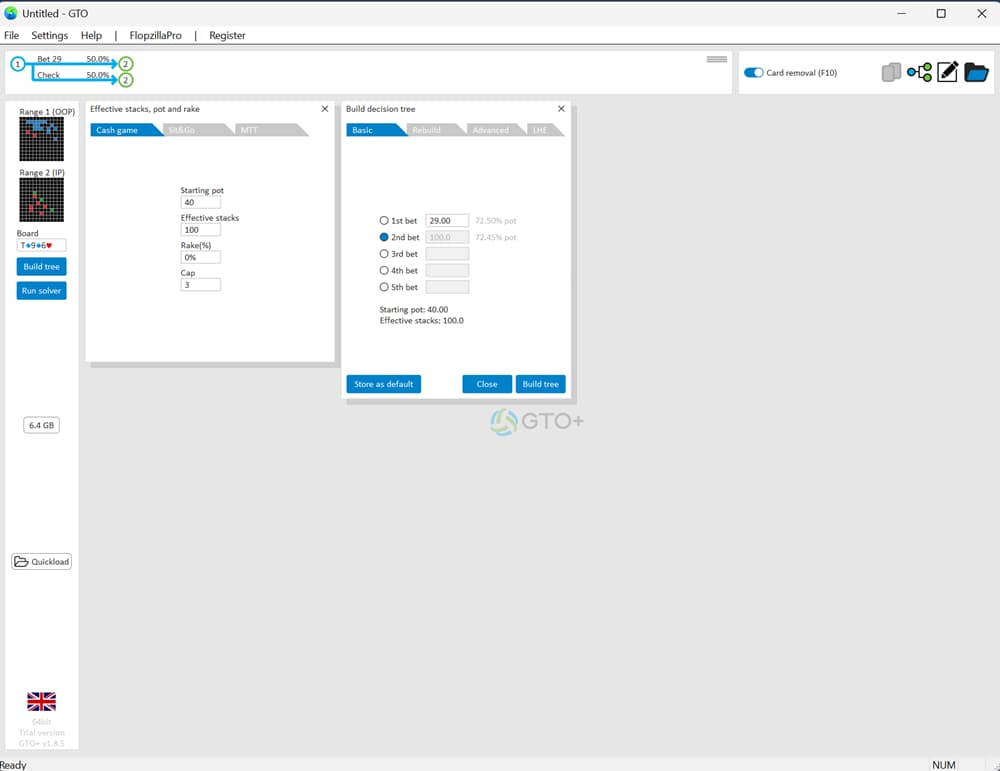The image size is (1000, 771).
Task: Select the 4th bet radio button
Action: (384, 270)
